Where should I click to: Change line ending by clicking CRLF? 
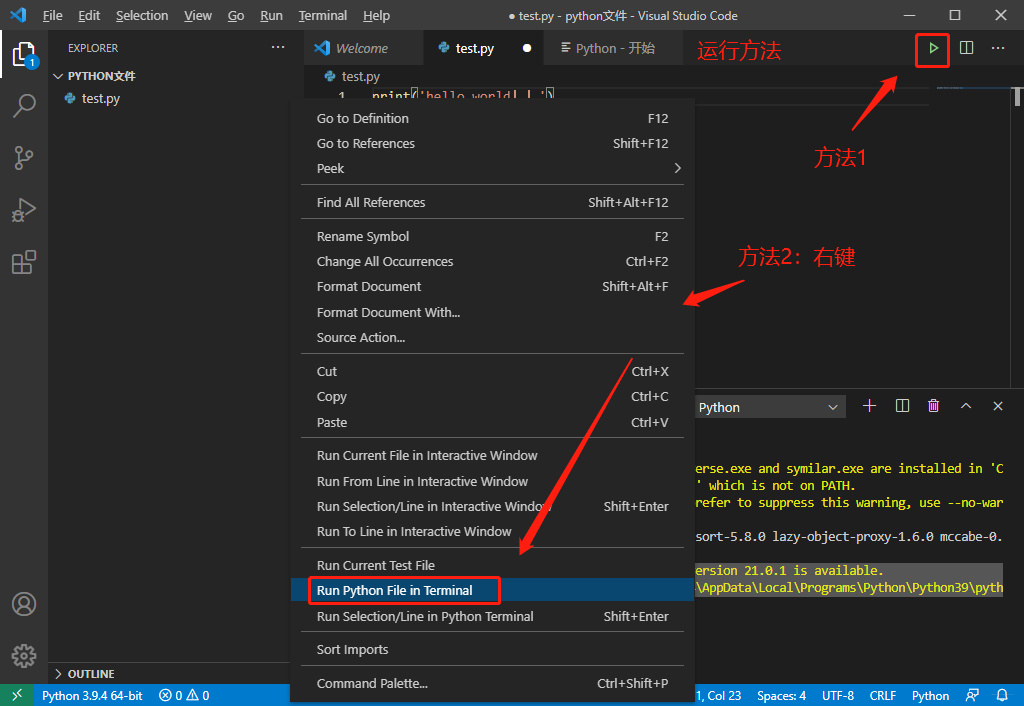[882, 695]
